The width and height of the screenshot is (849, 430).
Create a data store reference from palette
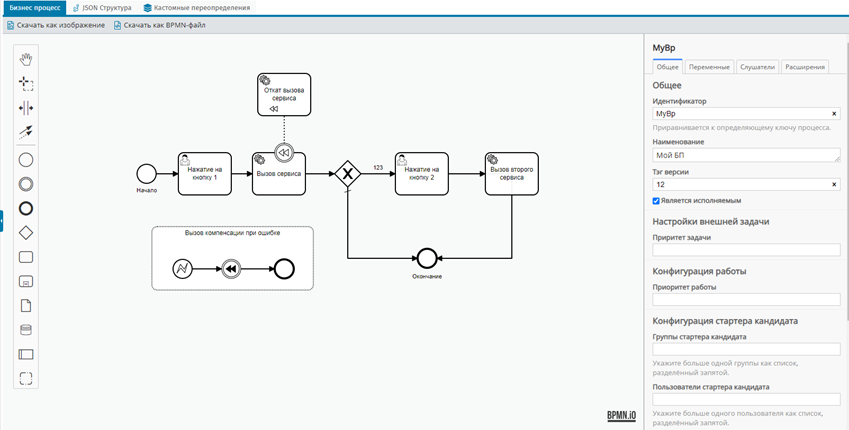click(x=26, y=330)
